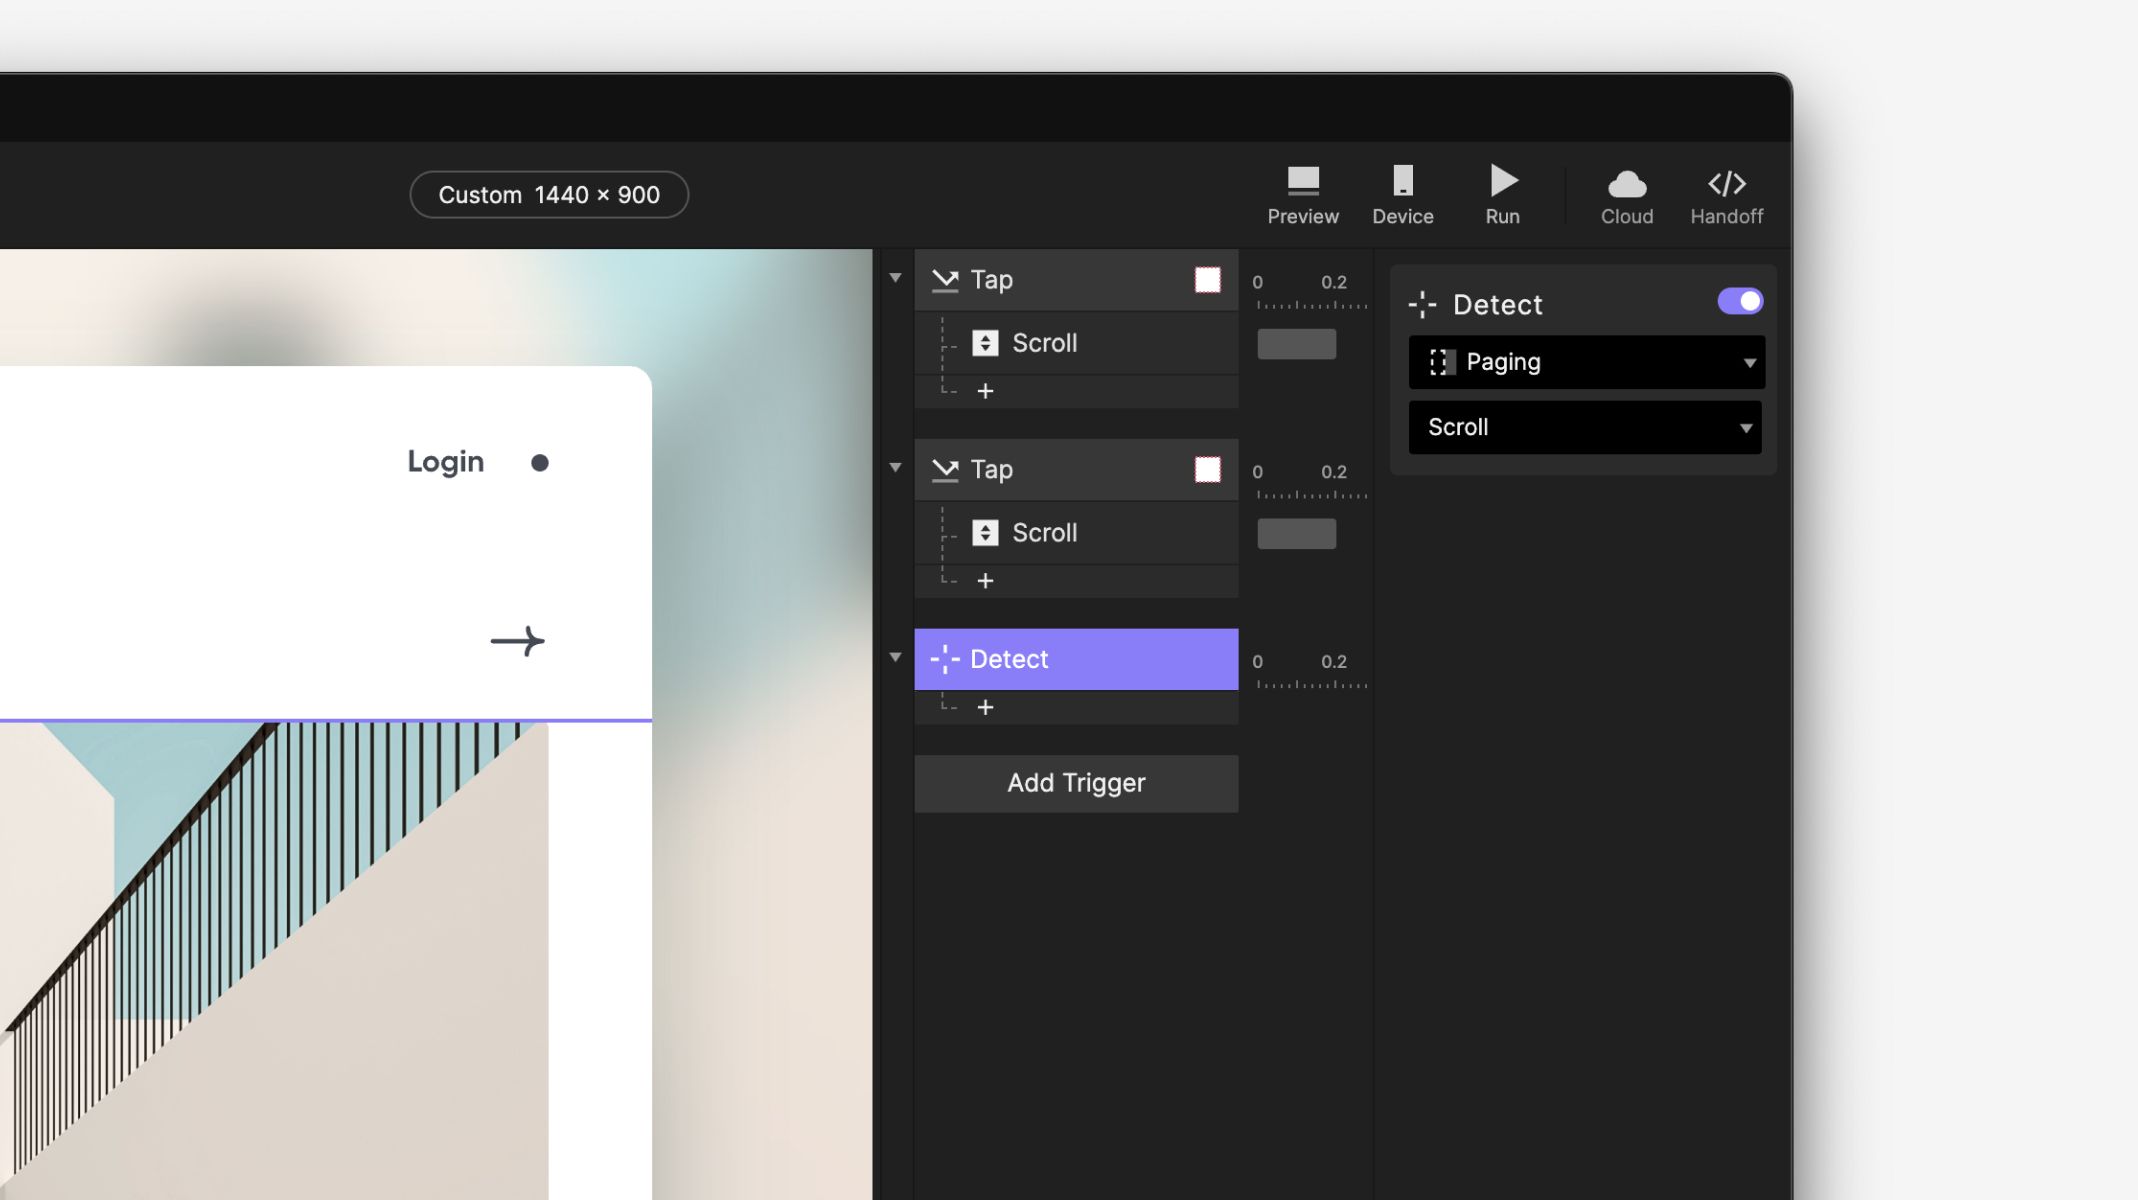Select the Detect trigger row
This screenshot has width=2138, height=1200.
[1075, 659]
